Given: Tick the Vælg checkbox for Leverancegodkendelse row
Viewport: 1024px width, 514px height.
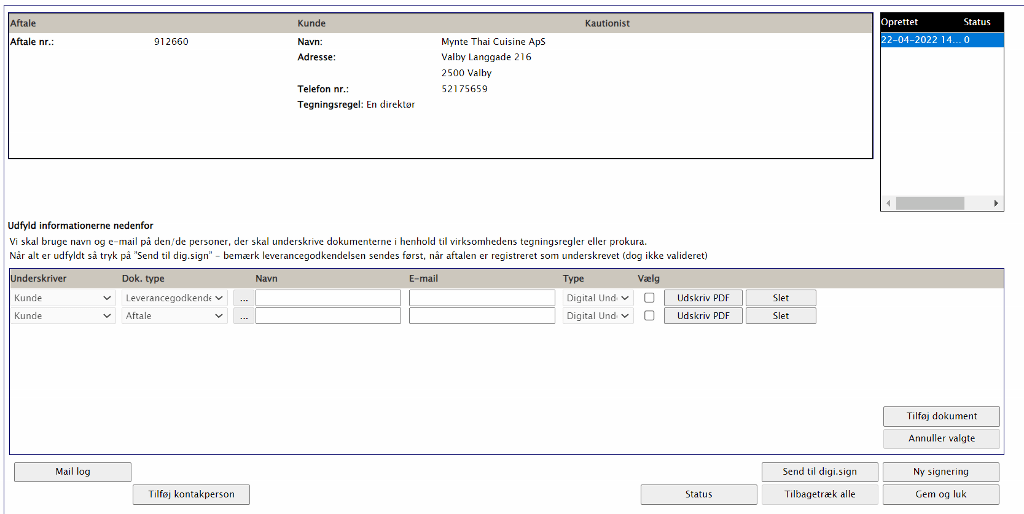Looking at the screenshot, I should 650,298.
